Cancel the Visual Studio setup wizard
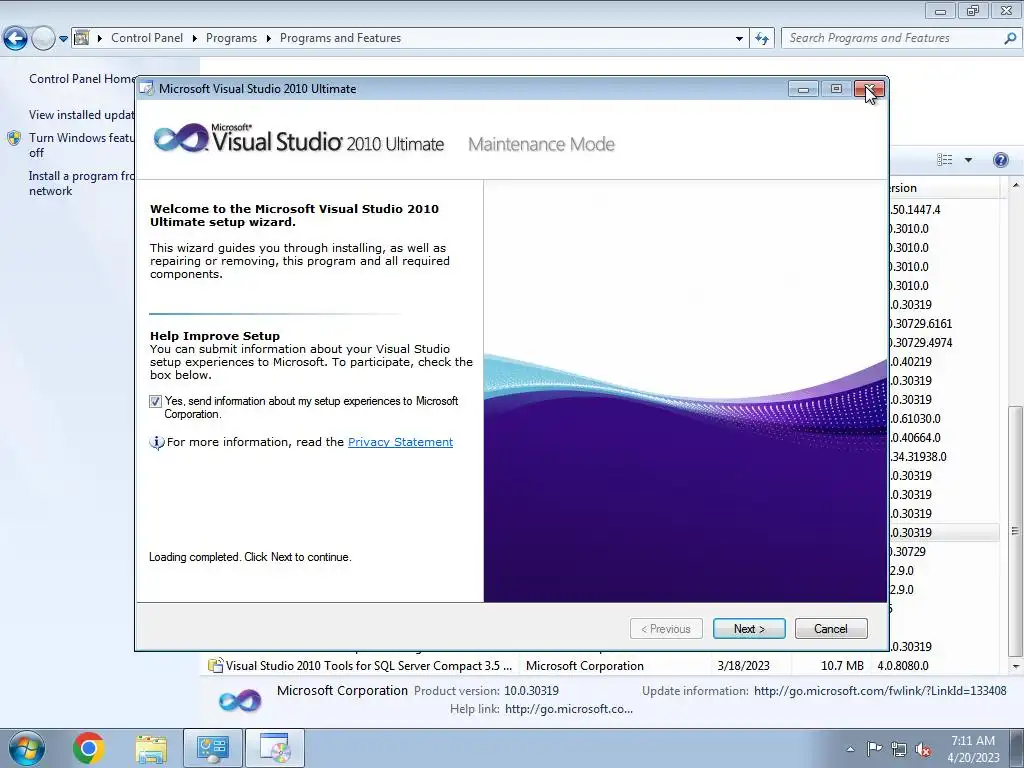 (x=831, y=628)
